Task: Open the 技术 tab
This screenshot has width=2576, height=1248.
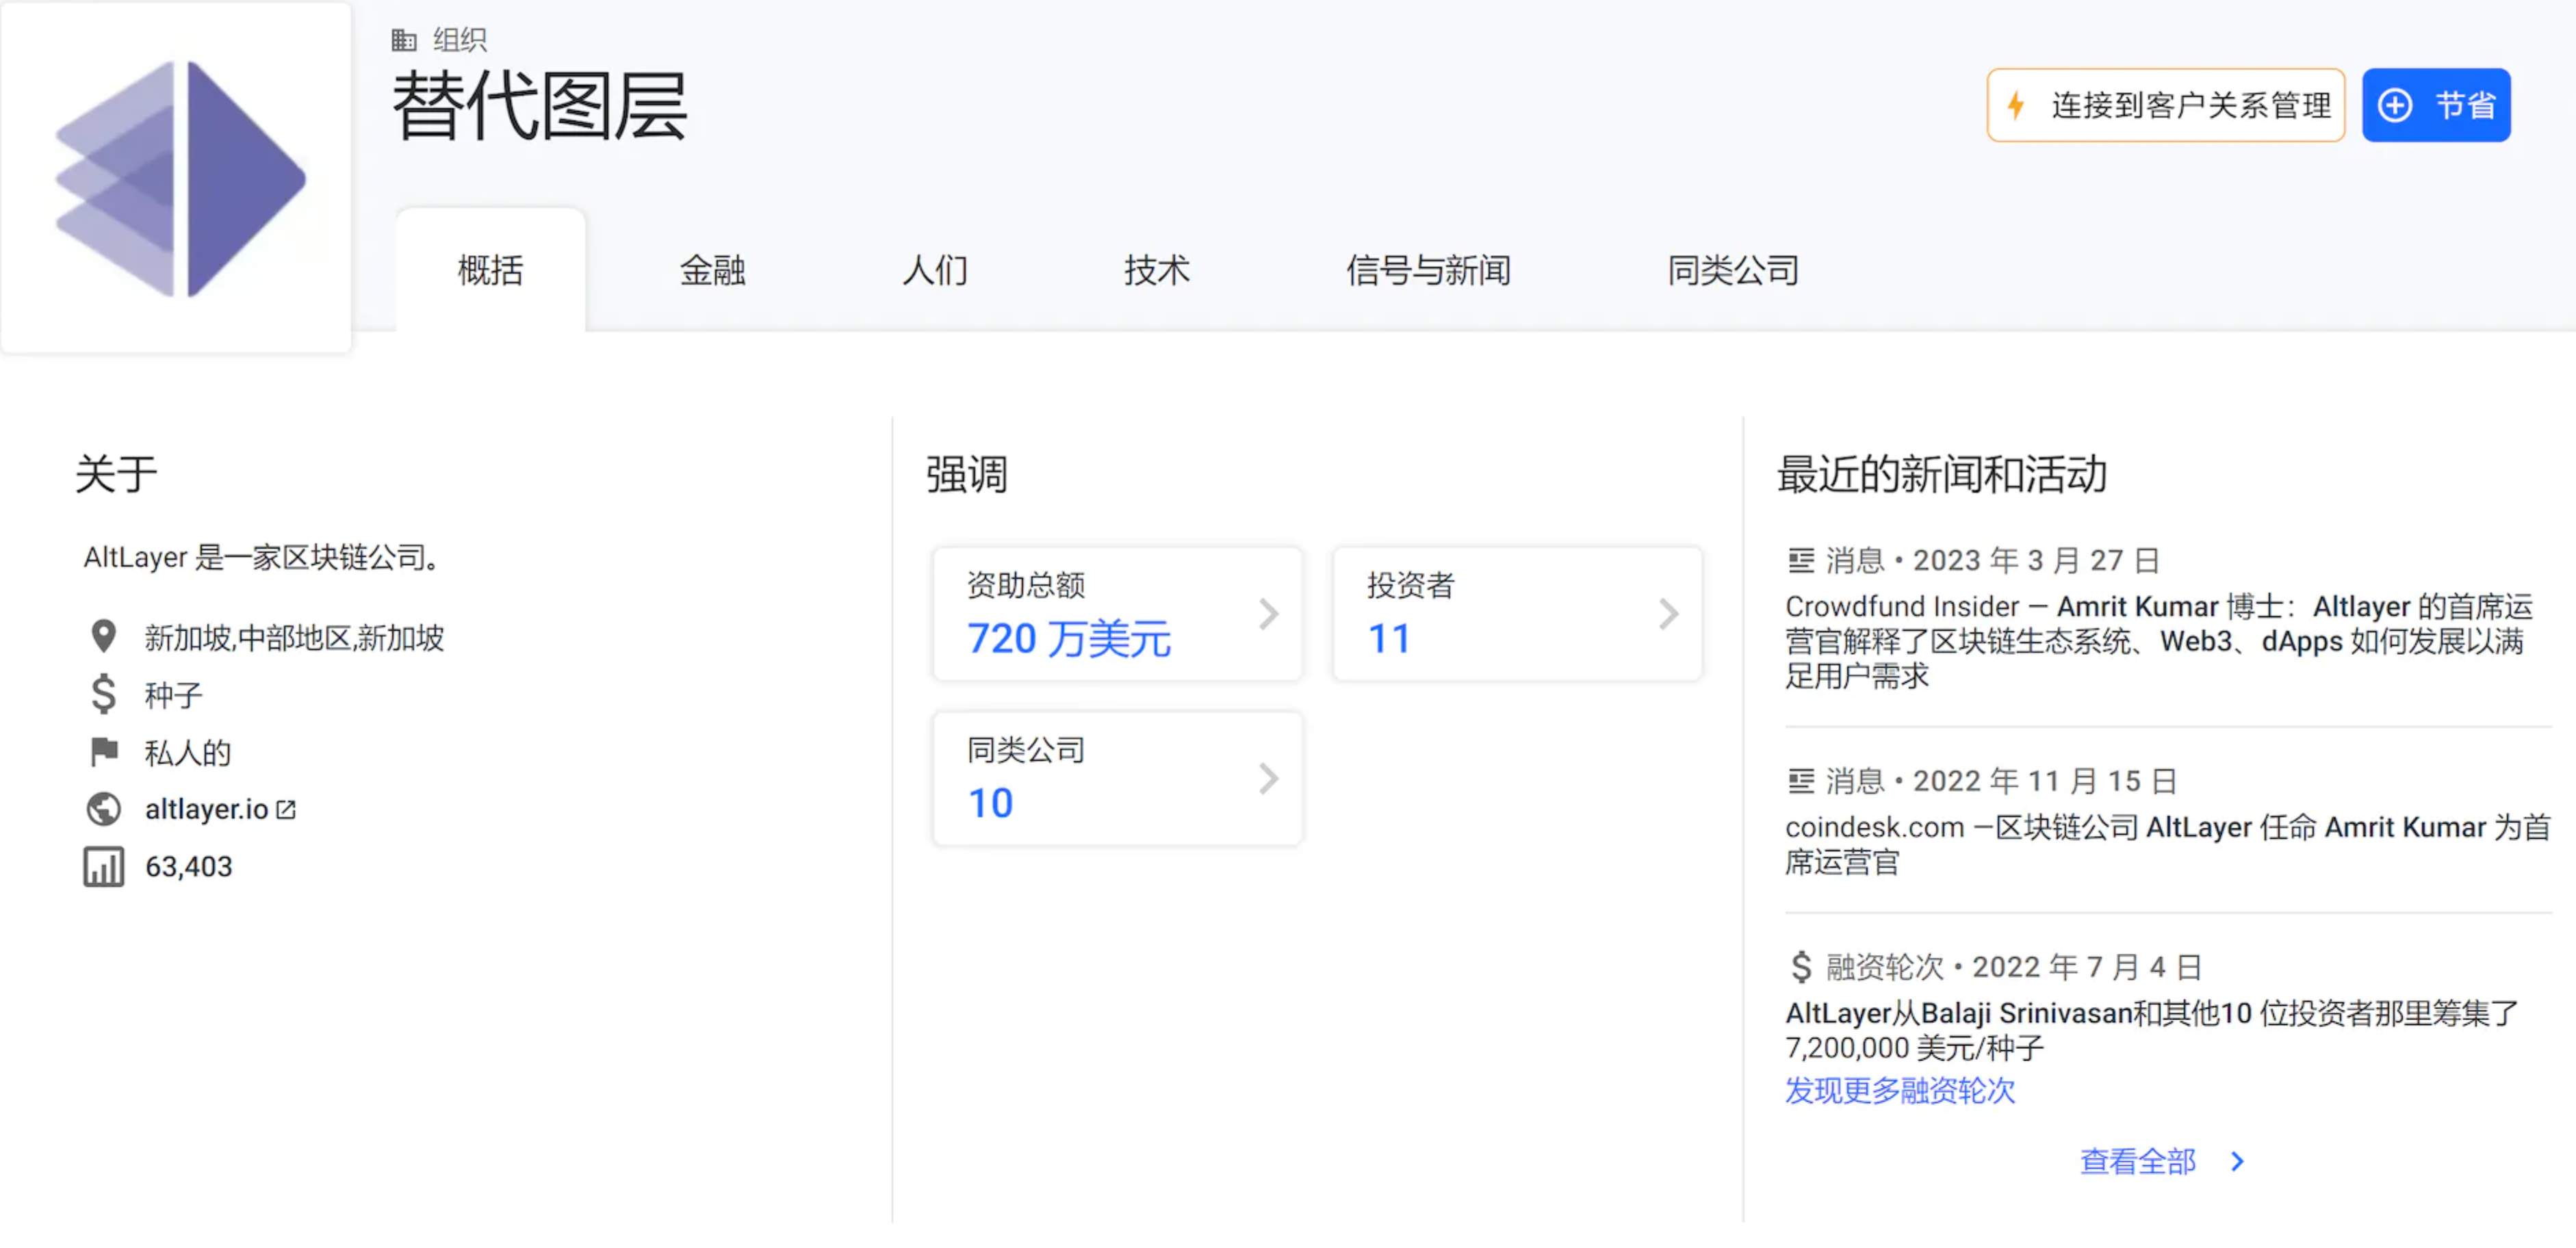Action: click(x=1156, y=270)
